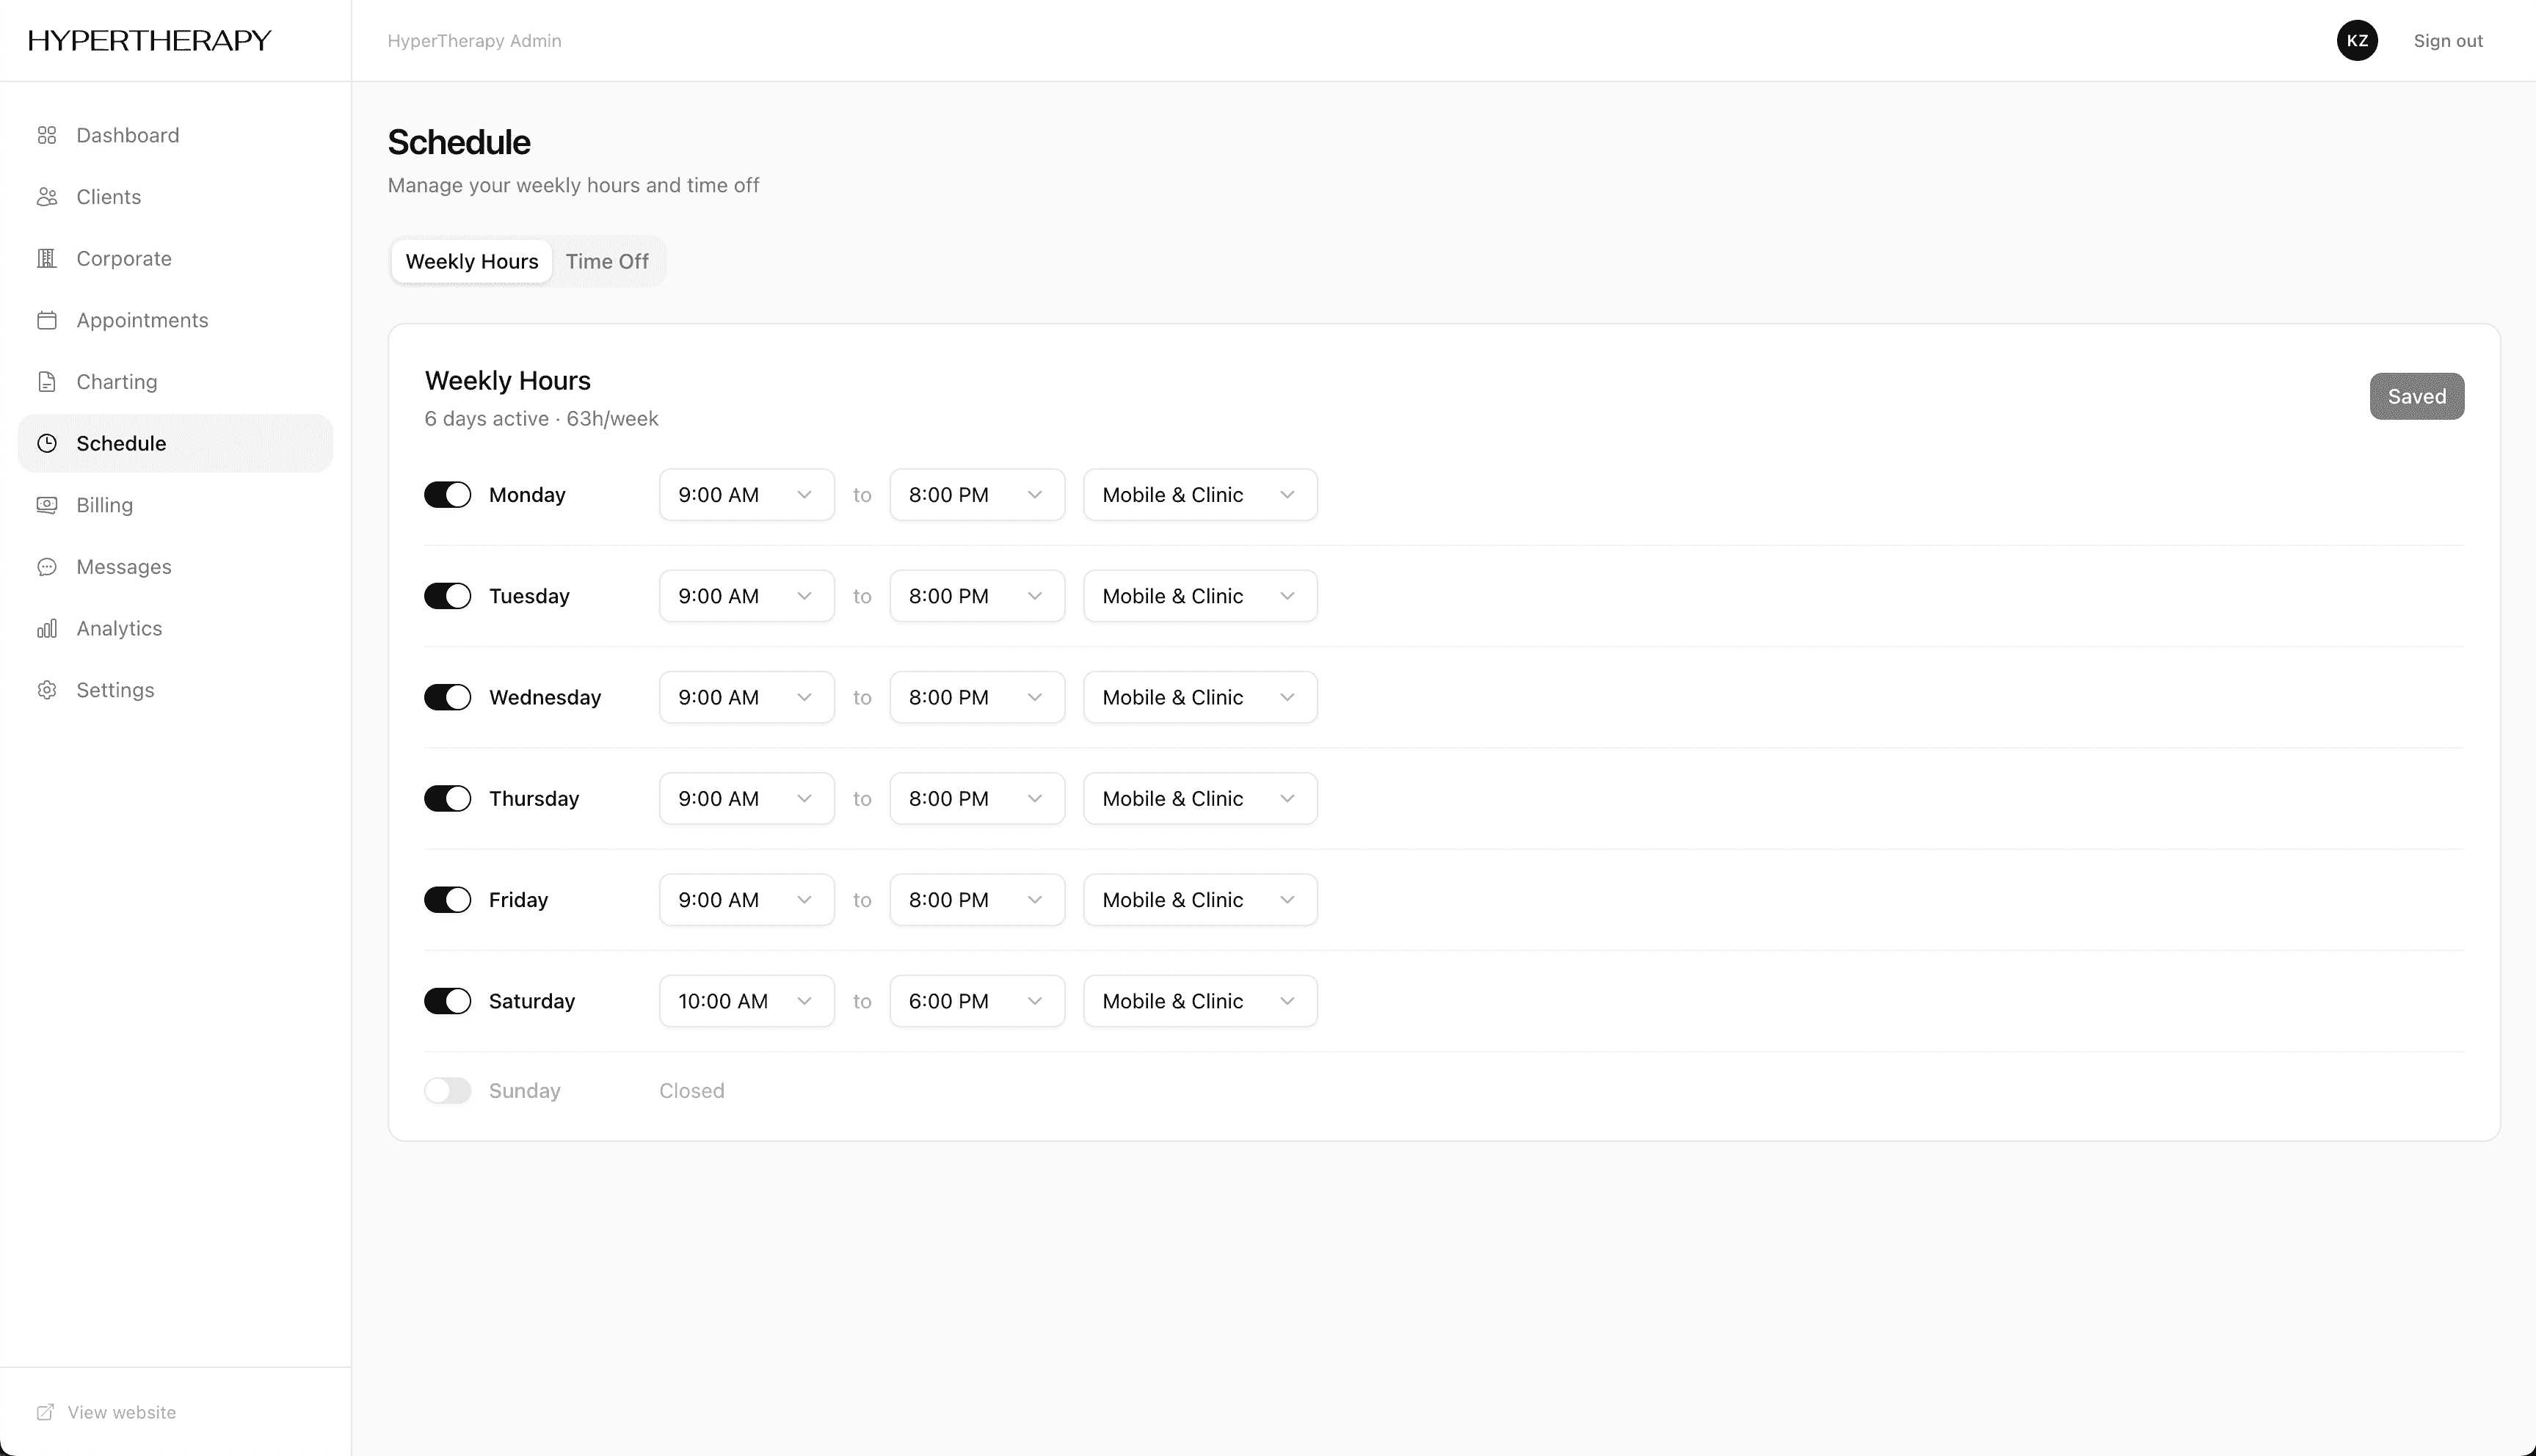Select the Corporate building icon
Image resolution: width=2536 pixels, height=1456 pixels.
(47, 258)
